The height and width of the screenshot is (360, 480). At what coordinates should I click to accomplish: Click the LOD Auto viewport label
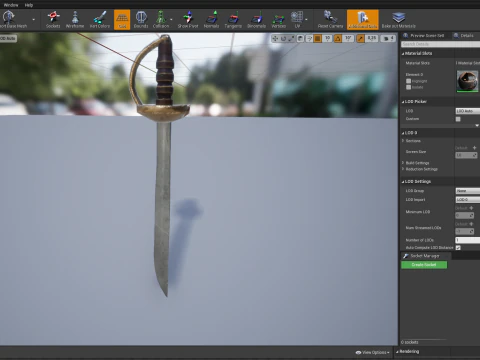tap(8, 38)
